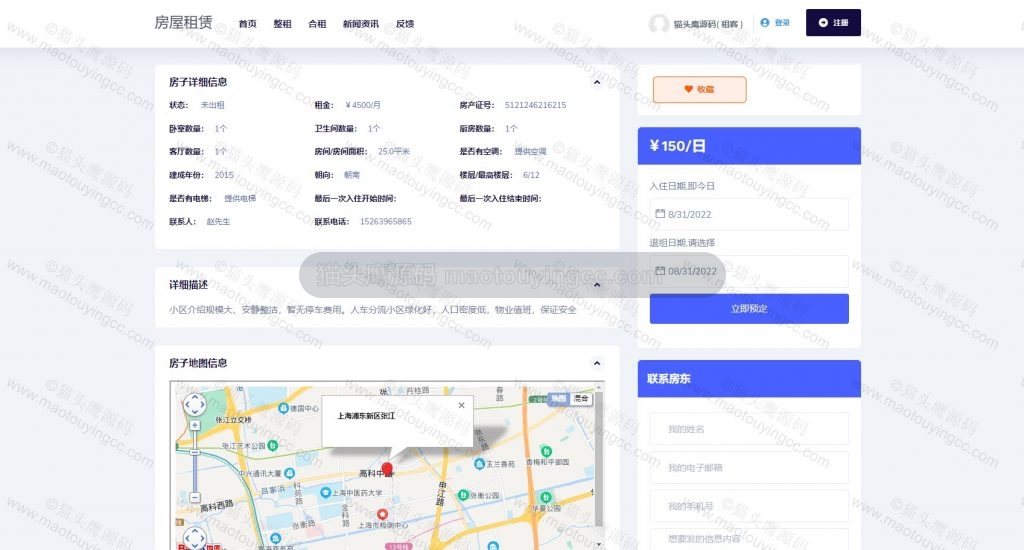Click the 我的姓名 name input
Viewport: 1024px width, 550px height.
[x=749, y=429]
